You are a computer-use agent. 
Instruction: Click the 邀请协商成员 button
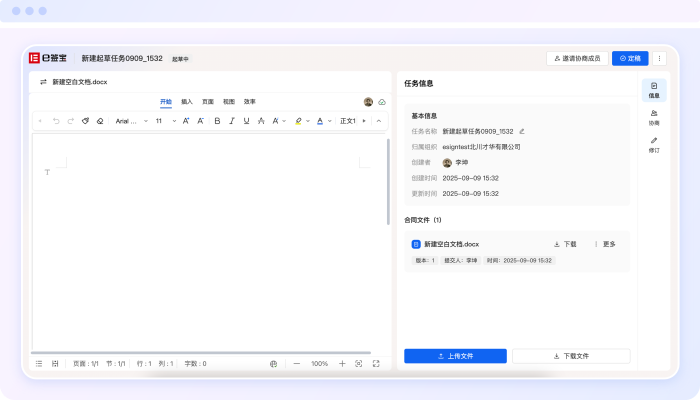tap(576, 59)
